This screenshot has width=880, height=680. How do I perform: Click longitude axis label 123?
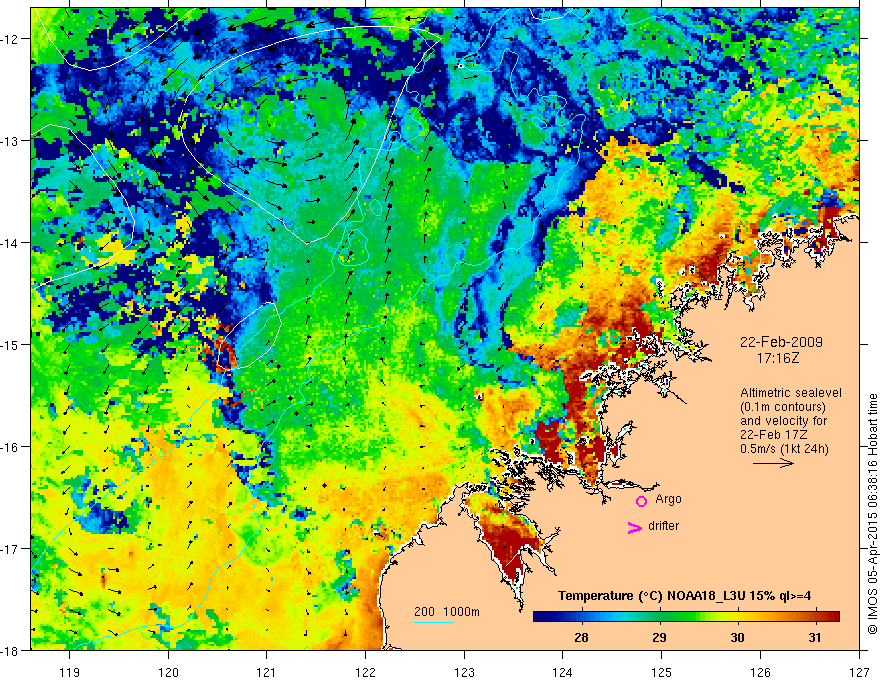tap(464, 672)
